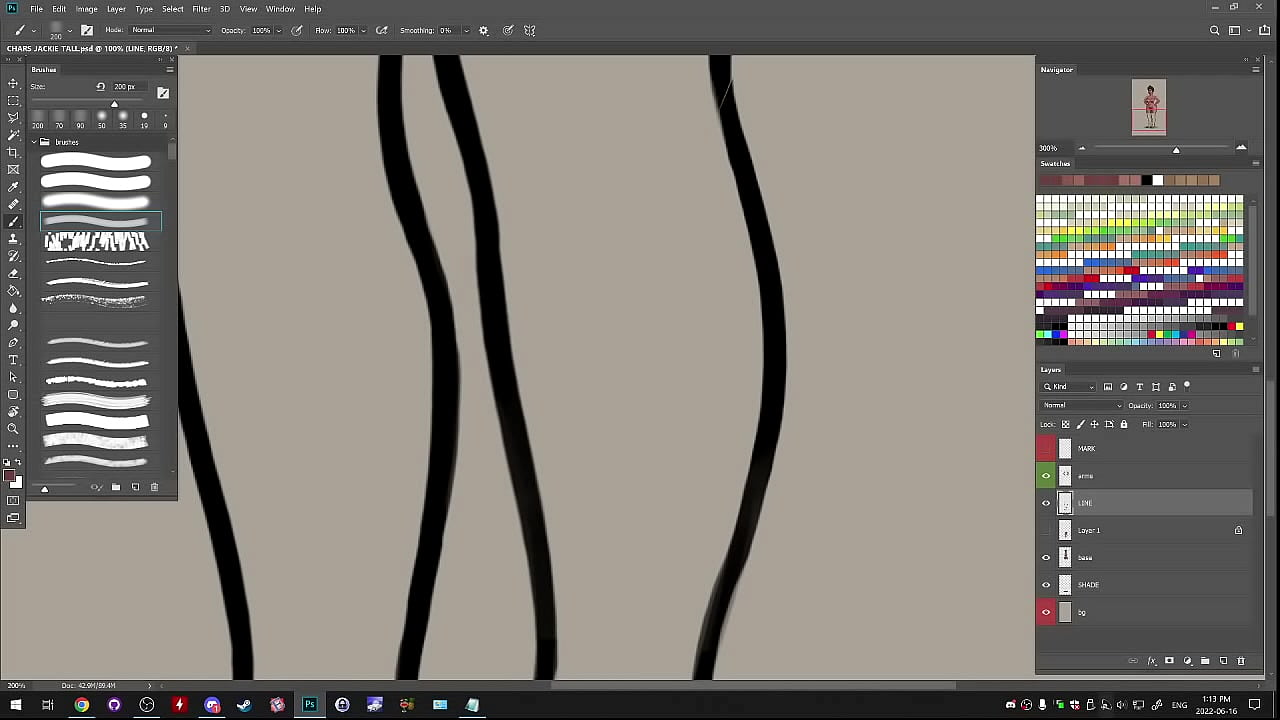The image size is (1280, 720).
Task: Collapse the brushes folder group
Action: click(x=34, y=142)
